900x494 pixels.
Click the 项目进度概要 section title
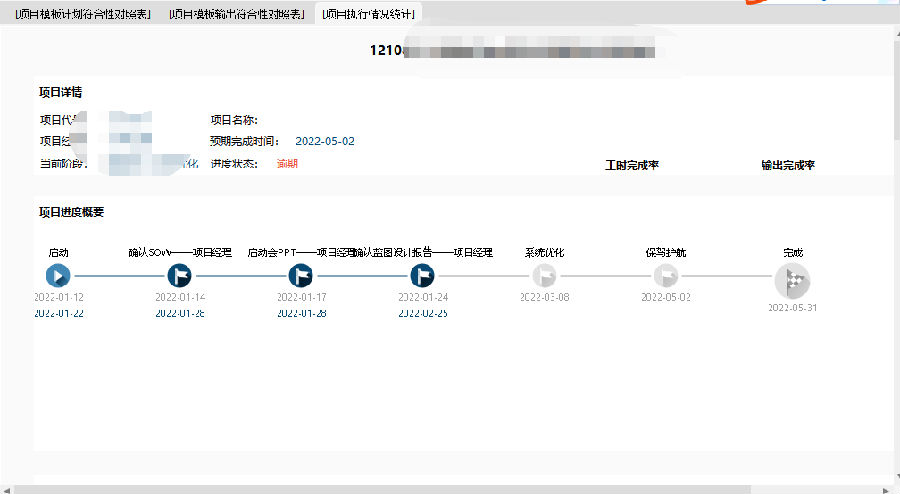coord(71,212)
